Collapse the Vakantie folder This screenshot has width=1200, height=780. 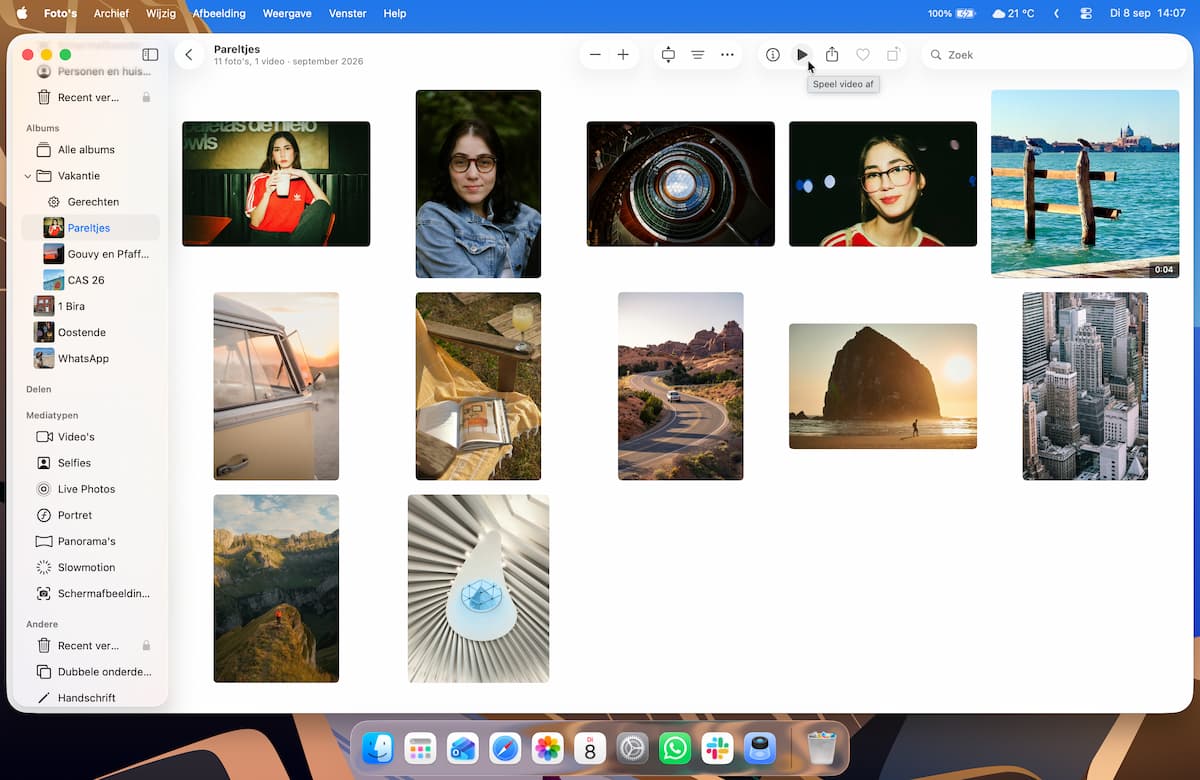[x=28, y=176]
